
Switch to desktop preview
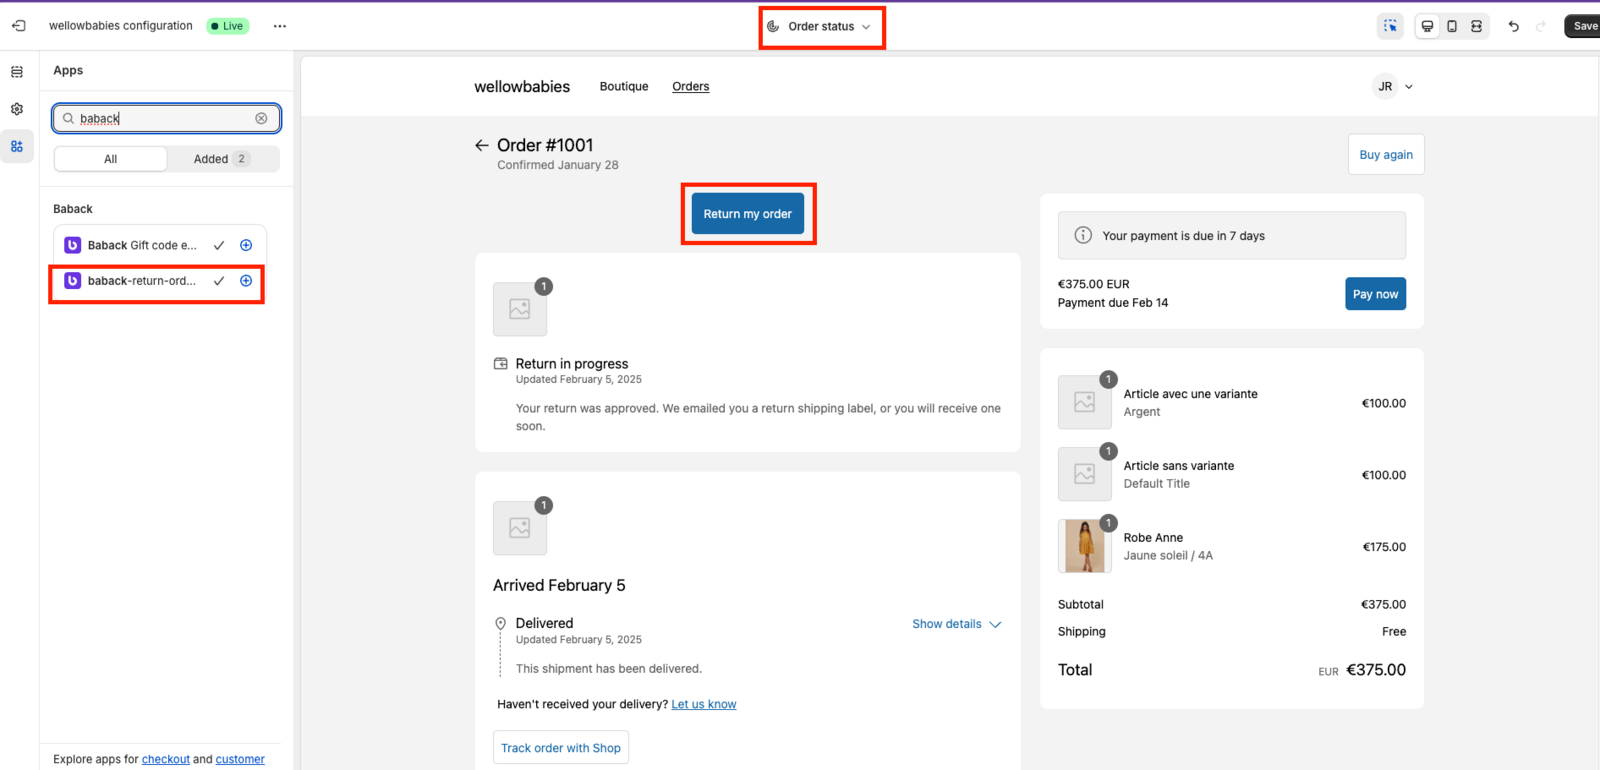tap(1427, 26)
